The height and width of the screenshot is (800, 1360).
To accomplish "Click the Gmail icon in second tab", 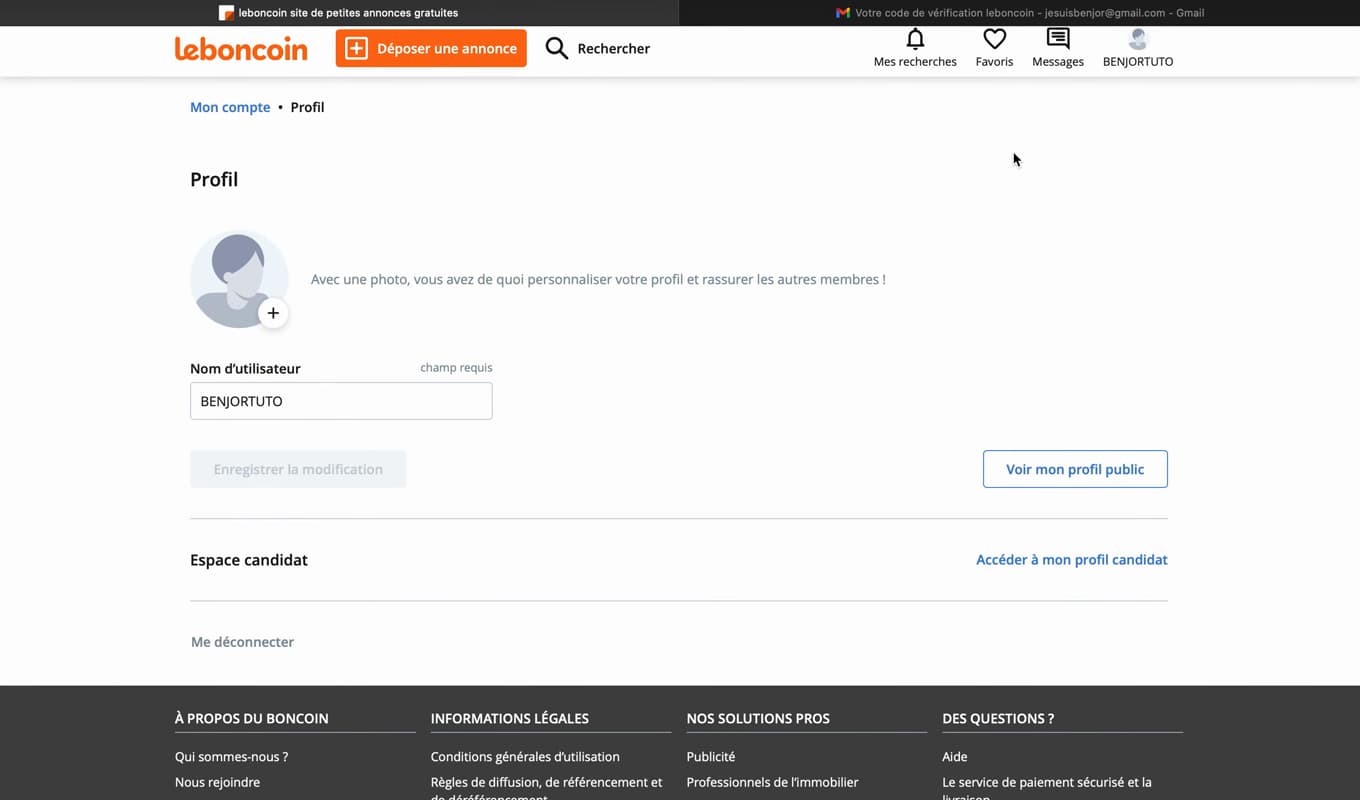I will [x=843, y=13].
